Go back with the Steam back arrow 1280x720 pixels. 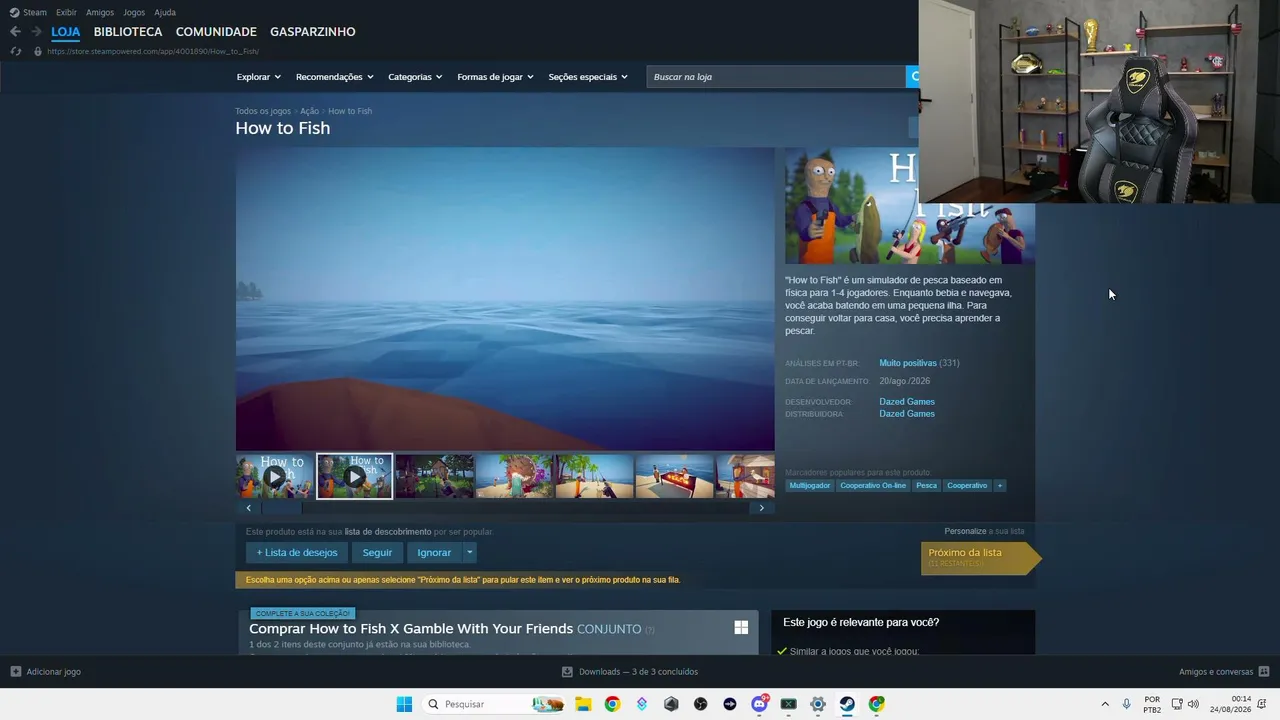click(15, 32)
